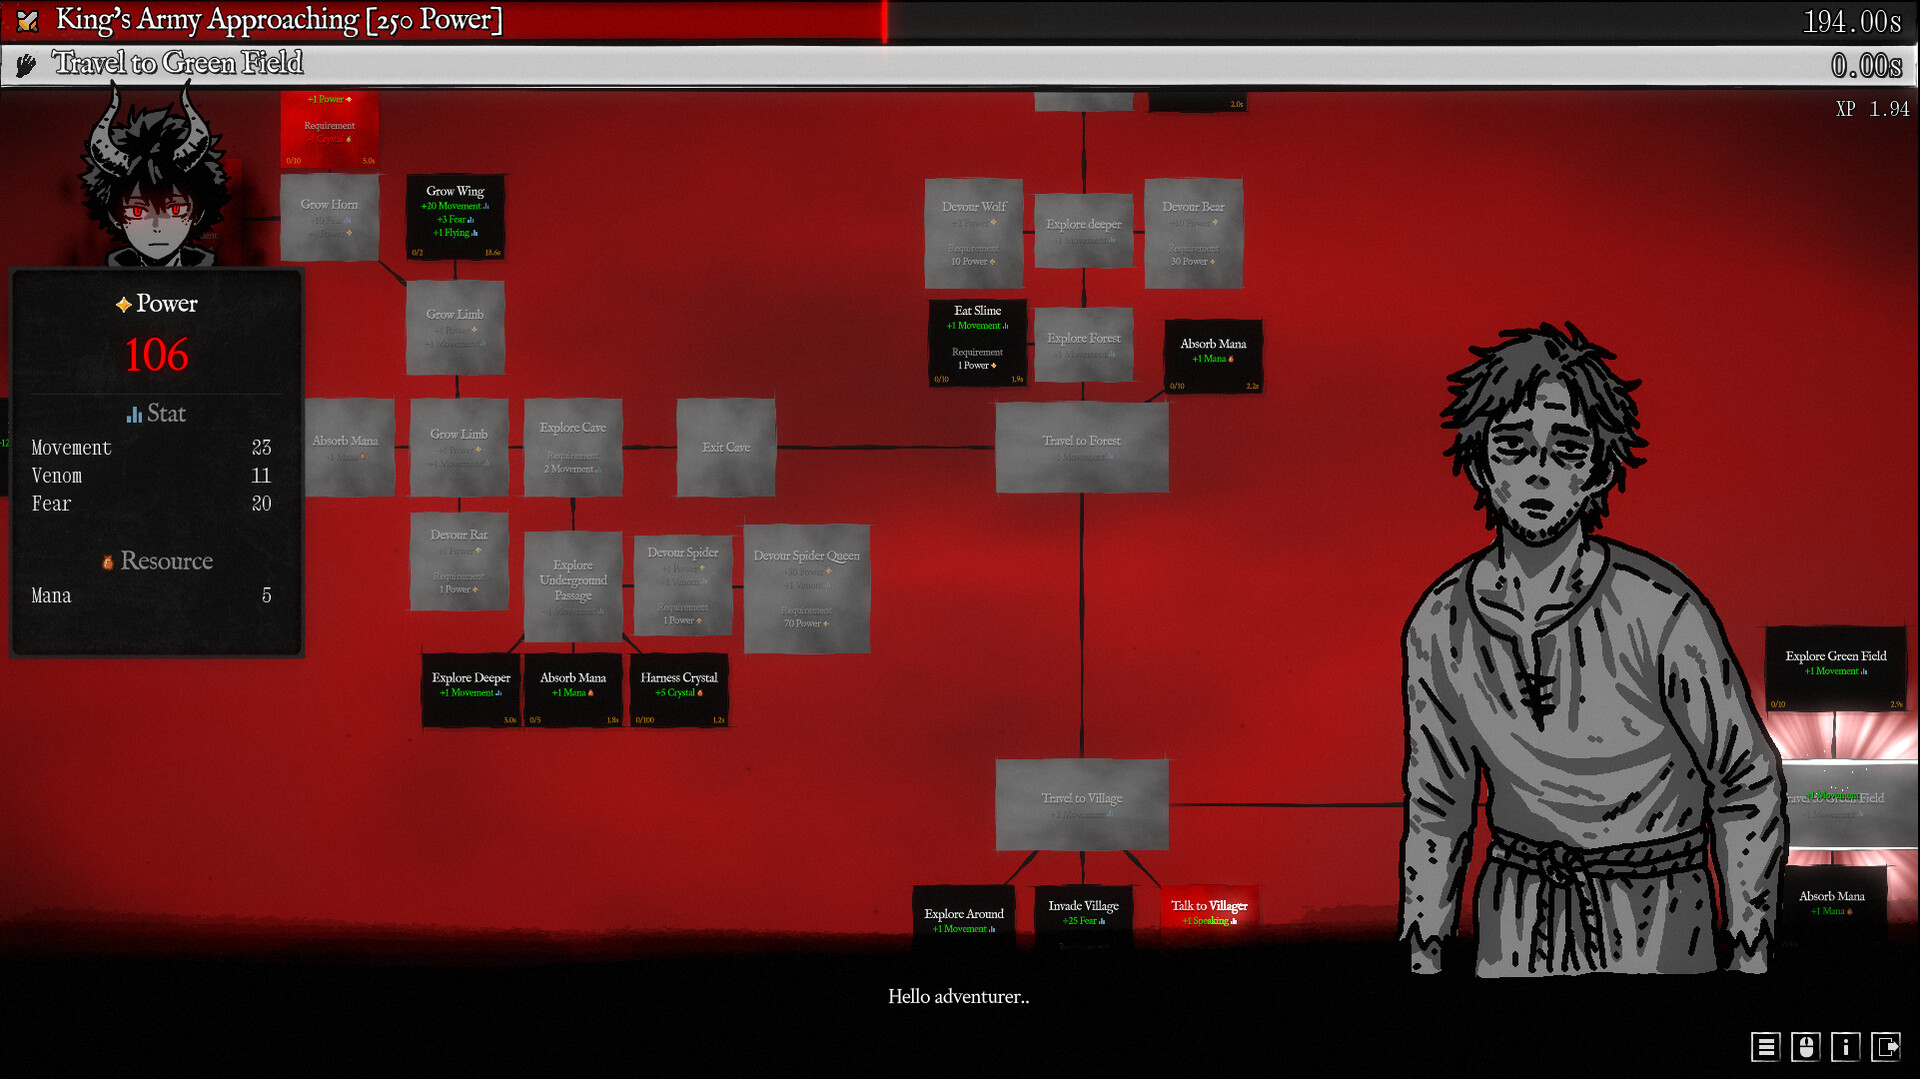Image resolution: width=1920 pixels, height=1079 pixels.
Task: Select the Travel to Forest node
Action: pos(1081,447)
